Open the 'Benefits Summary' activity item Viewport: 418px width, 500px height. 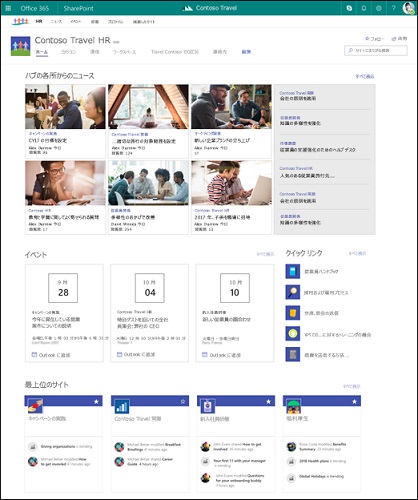(323, 446)
